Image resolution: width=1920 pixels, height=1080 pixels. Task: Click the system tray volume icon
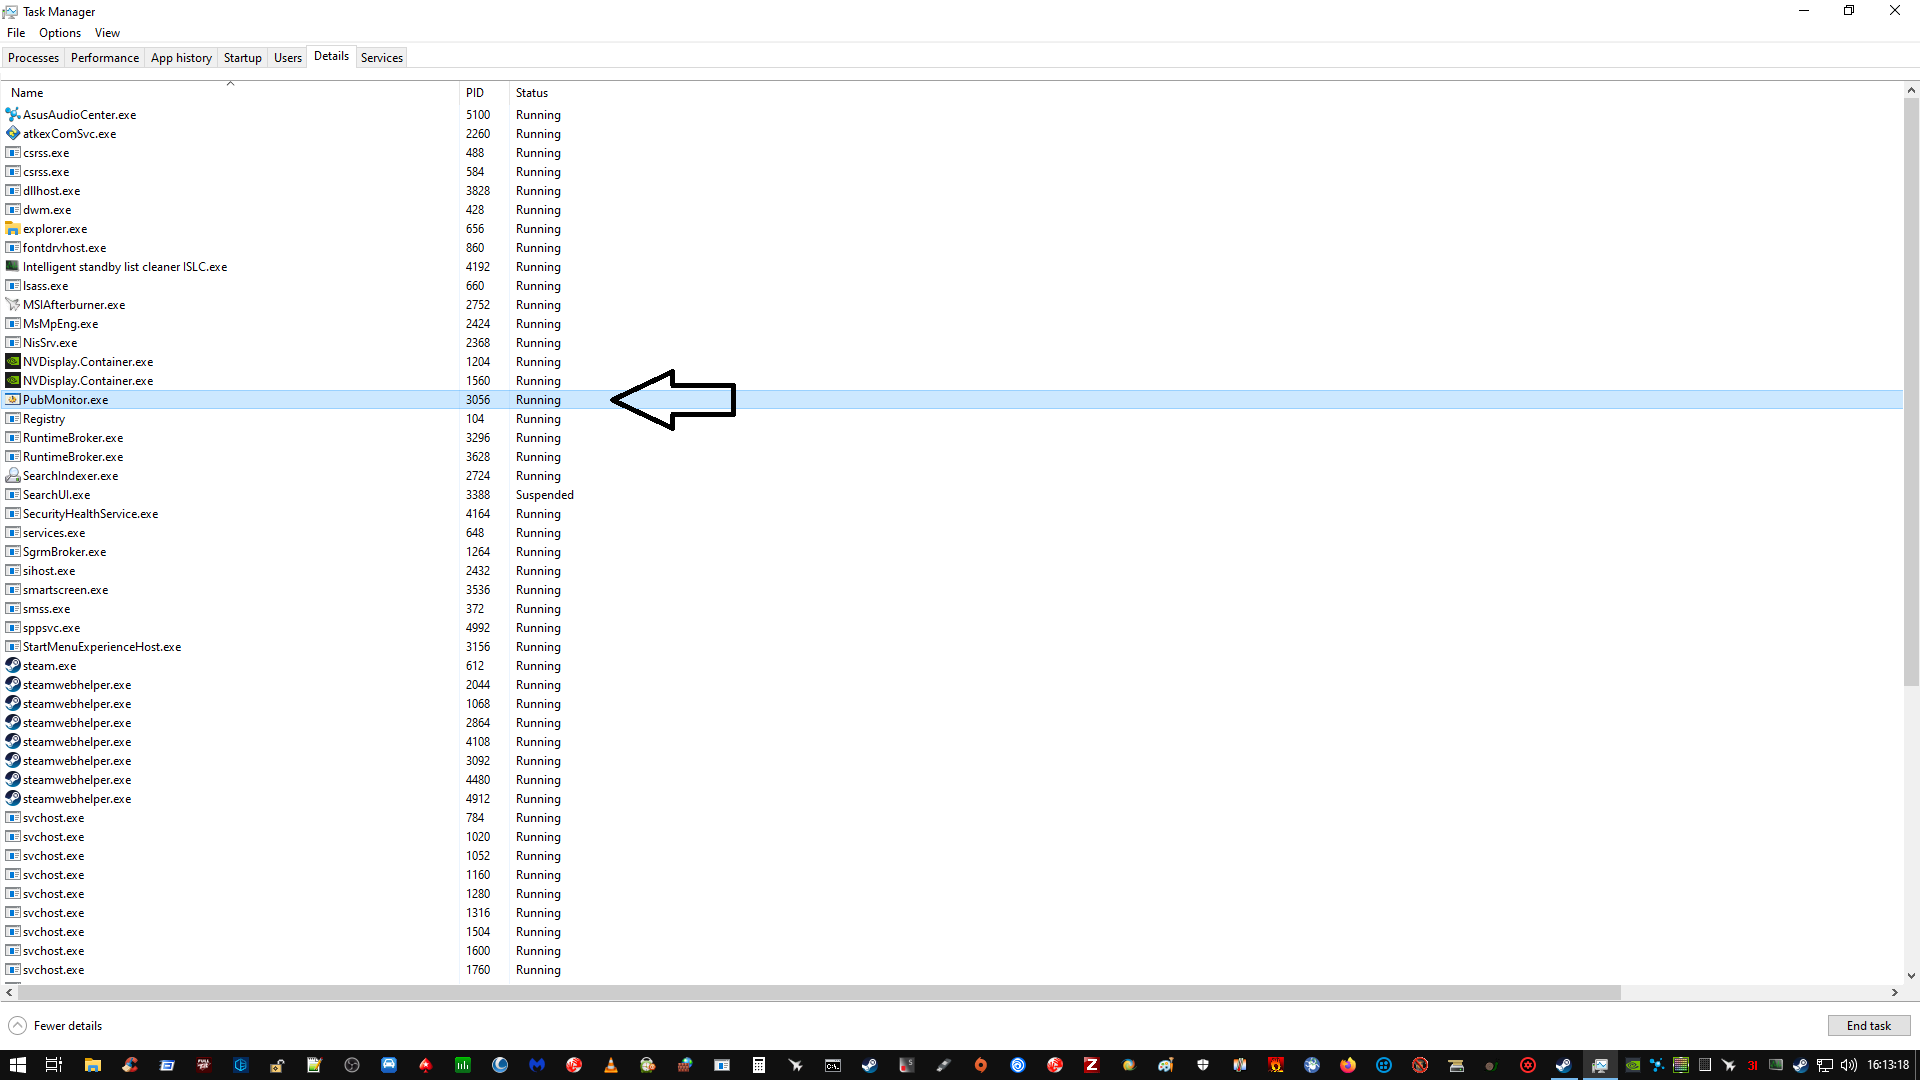pos(1848,1065)
